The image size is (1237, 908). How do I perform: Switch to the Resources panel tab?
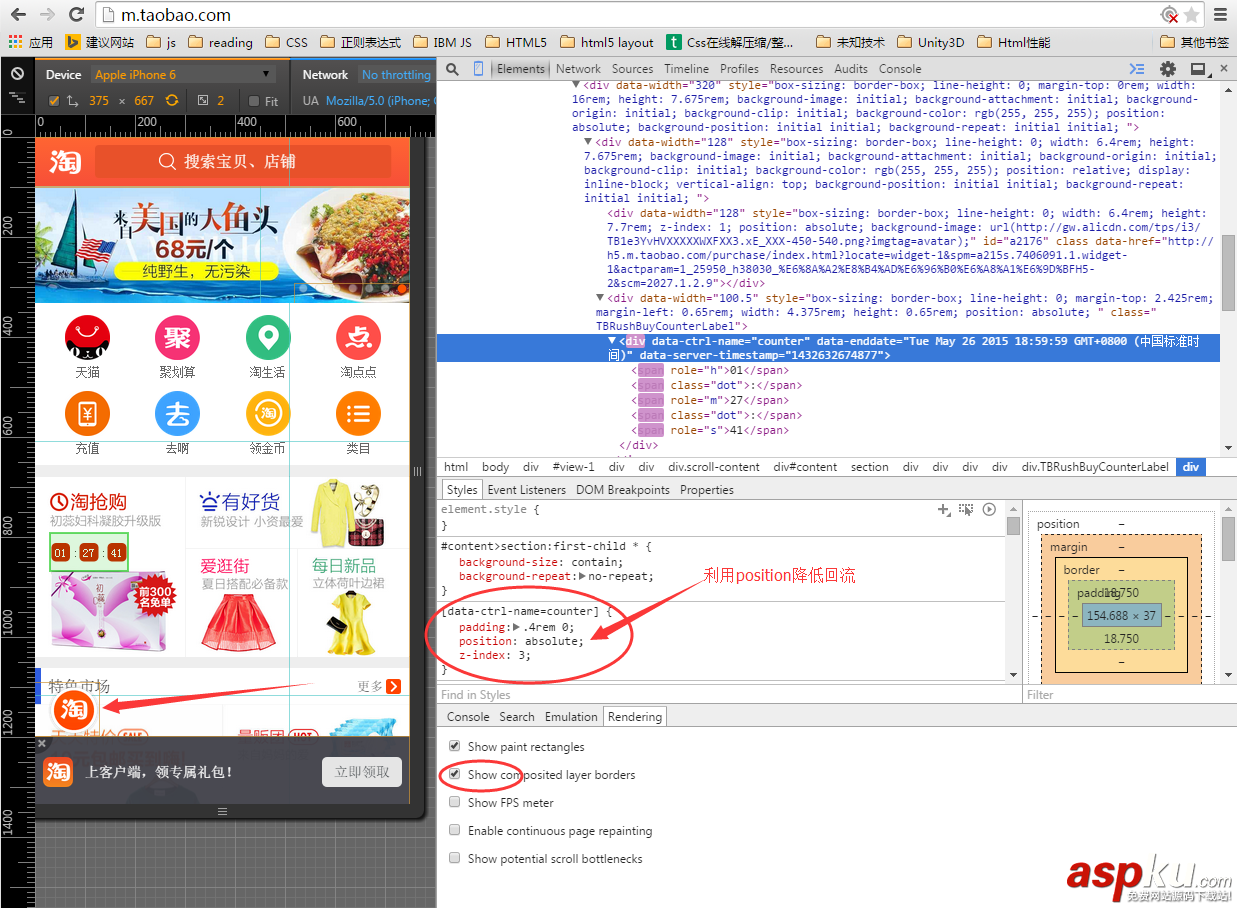[x=796, y=69]
